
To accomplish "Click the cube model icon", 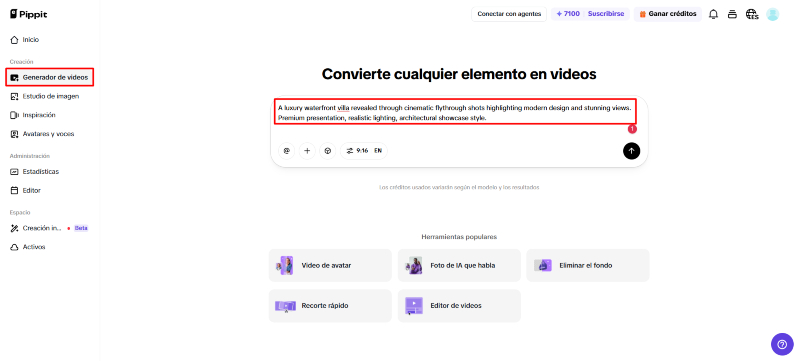I will pos(328,151).
